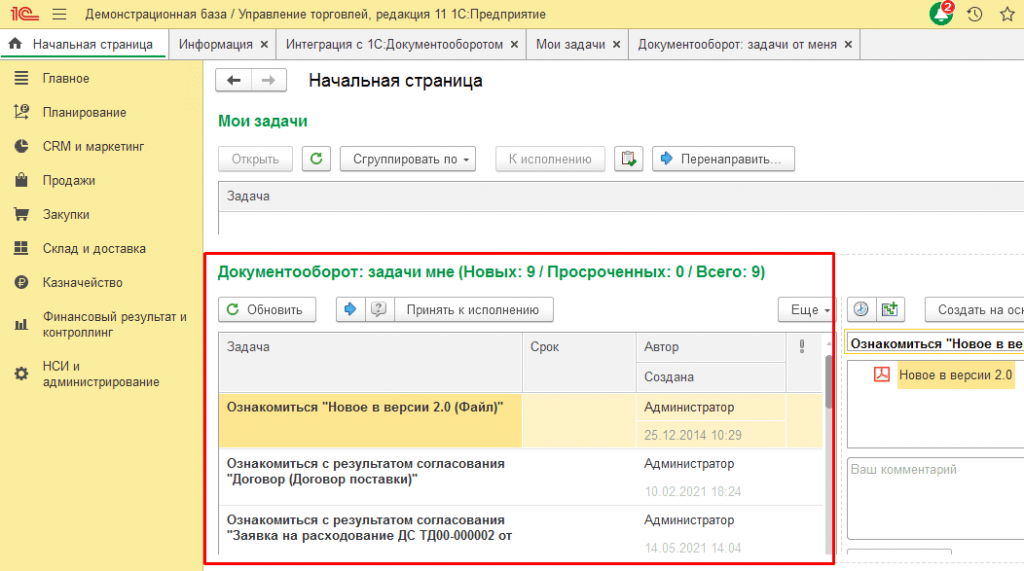The width and height of the screenshot is (1024, 571).
Task: Click the К исполнению button
Action: coord(550,159)
